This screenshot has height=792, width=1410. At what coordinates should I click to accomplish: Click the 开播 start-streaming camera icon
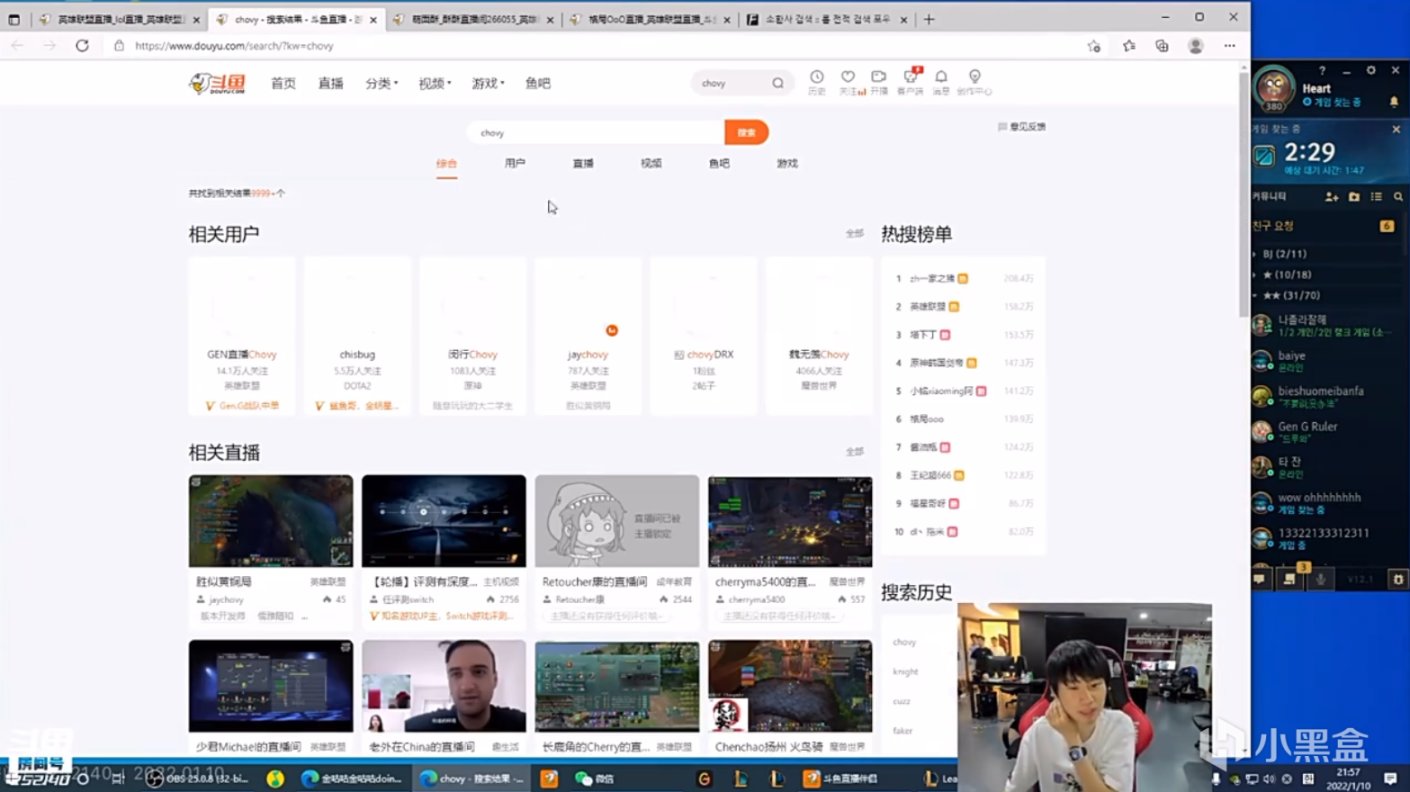[878, 77]
